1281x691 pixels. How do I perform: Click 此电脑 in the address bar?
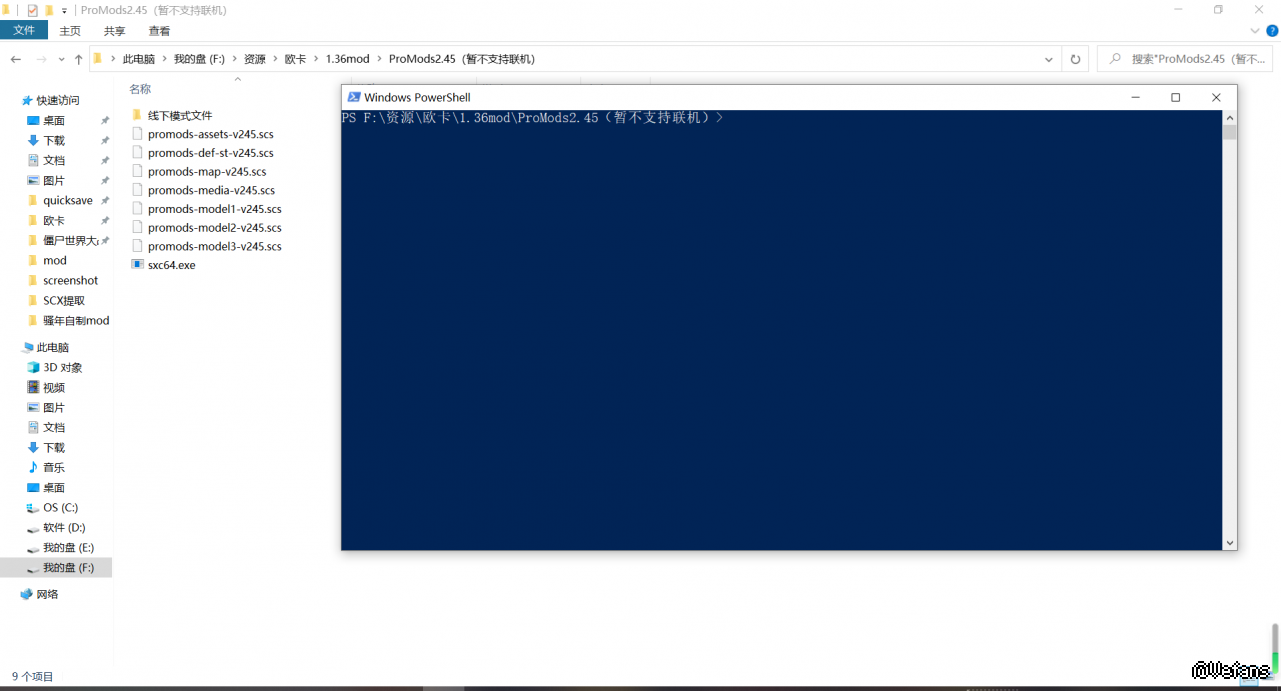139,59
